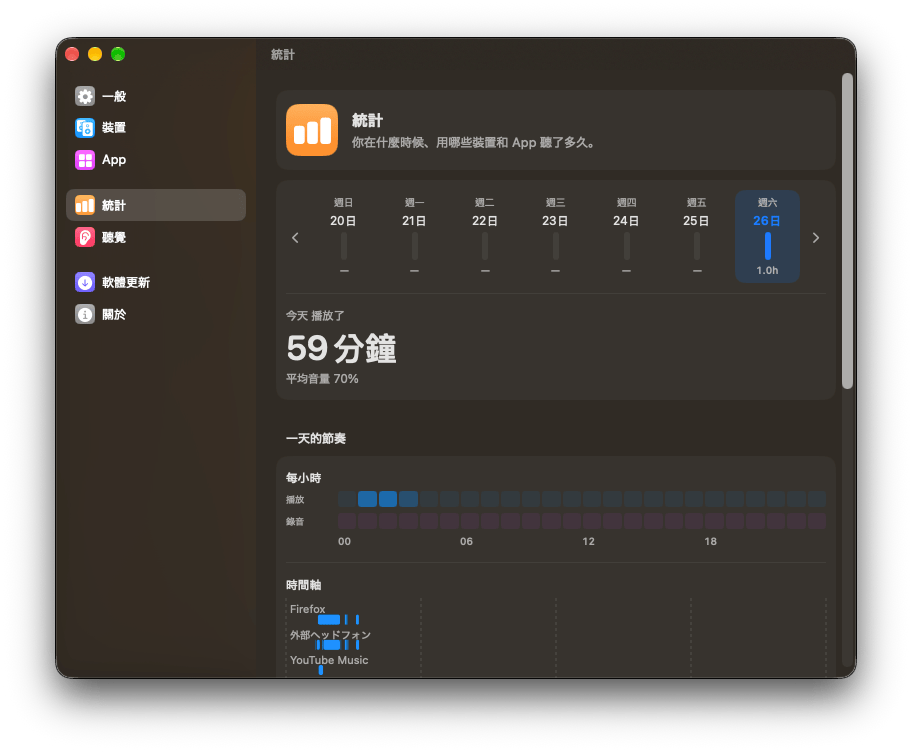Select 週五 25日 in the week strip
Image resolution: width=912 pixels, height=752 pixels.
click(x=696, y=236)
